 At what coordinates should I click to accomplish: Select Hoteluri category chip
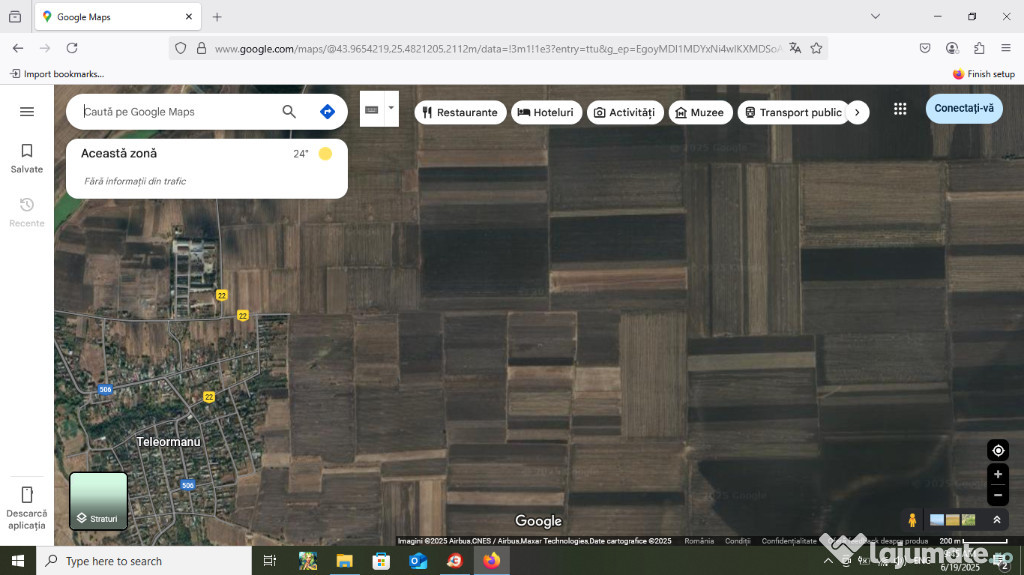(545, 112)
